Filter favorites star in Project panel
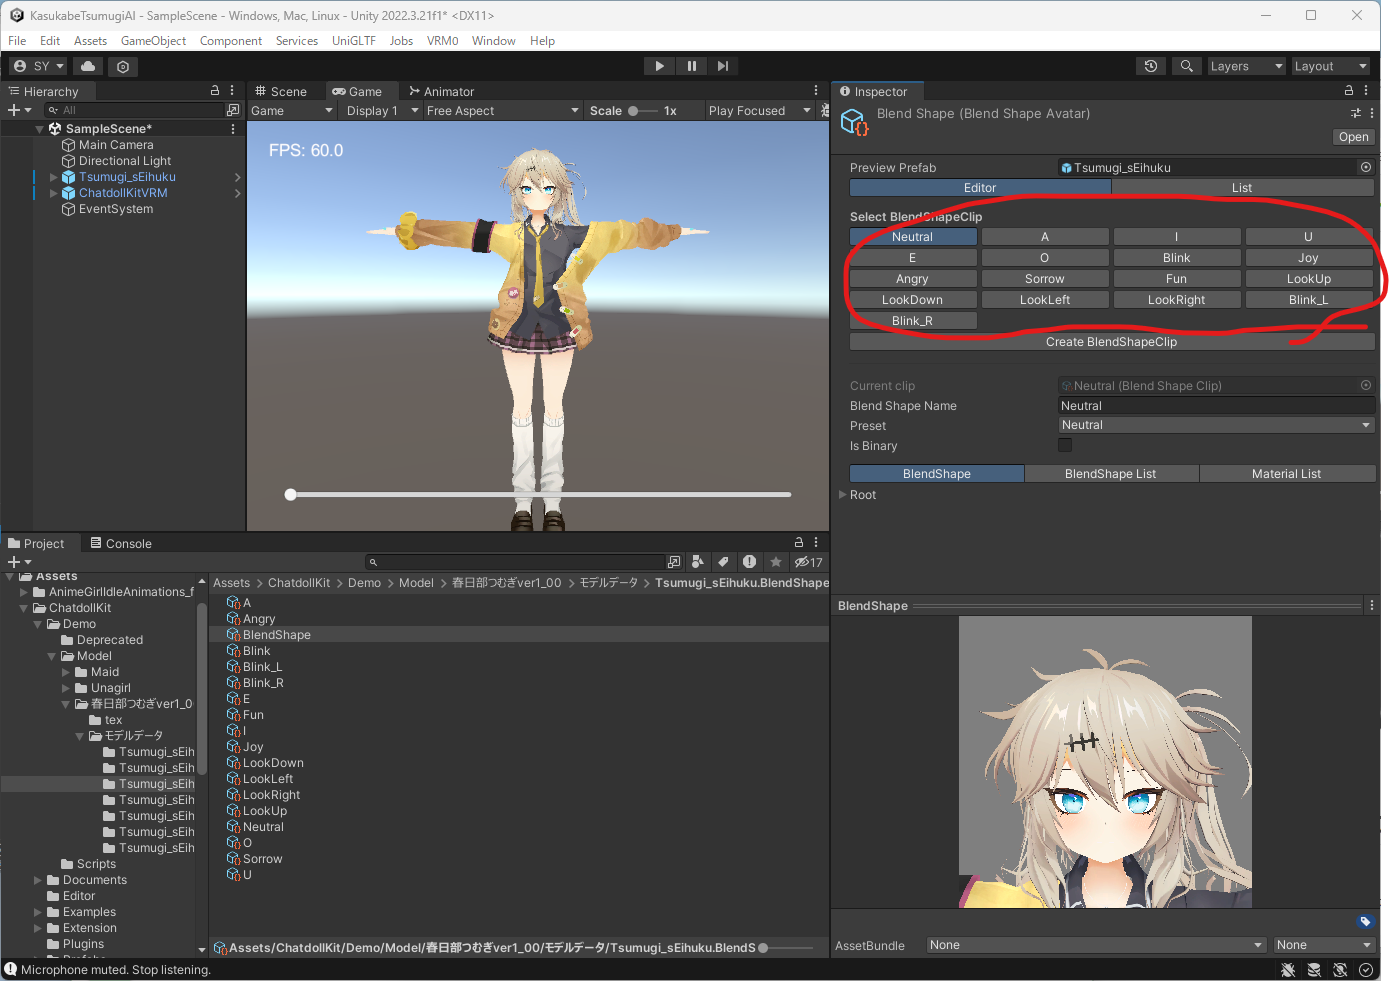1390x981 pixels. pyautogui.click(x=776, y=562)
